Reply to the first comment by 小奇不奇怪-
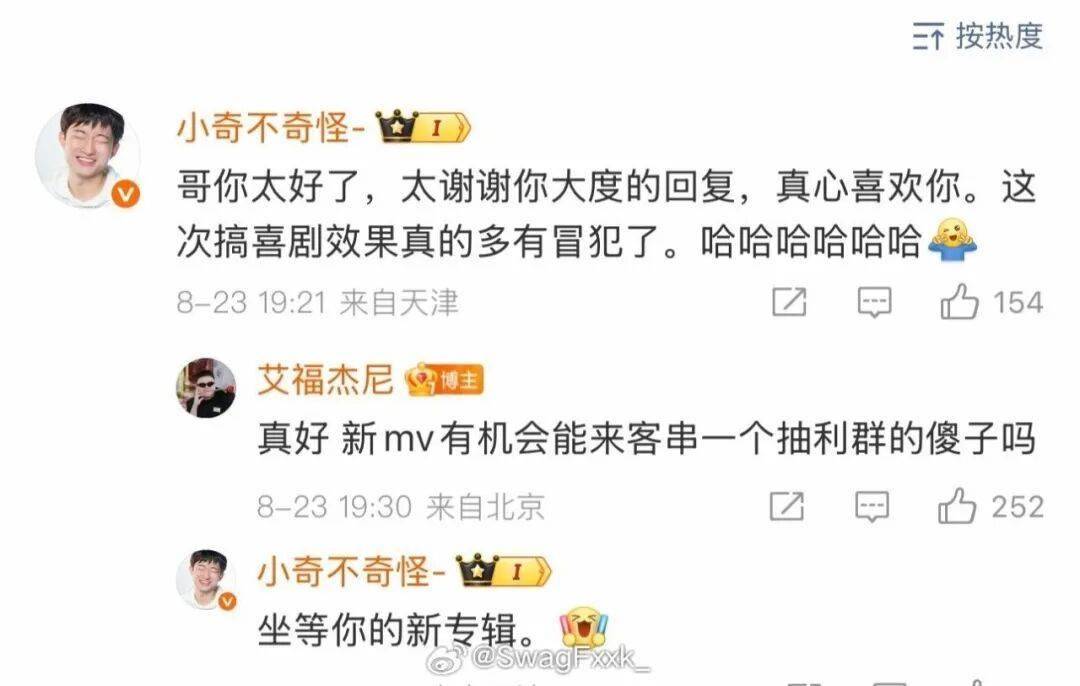The width and height of the screenshot is (1080, 686). point(874,302)
